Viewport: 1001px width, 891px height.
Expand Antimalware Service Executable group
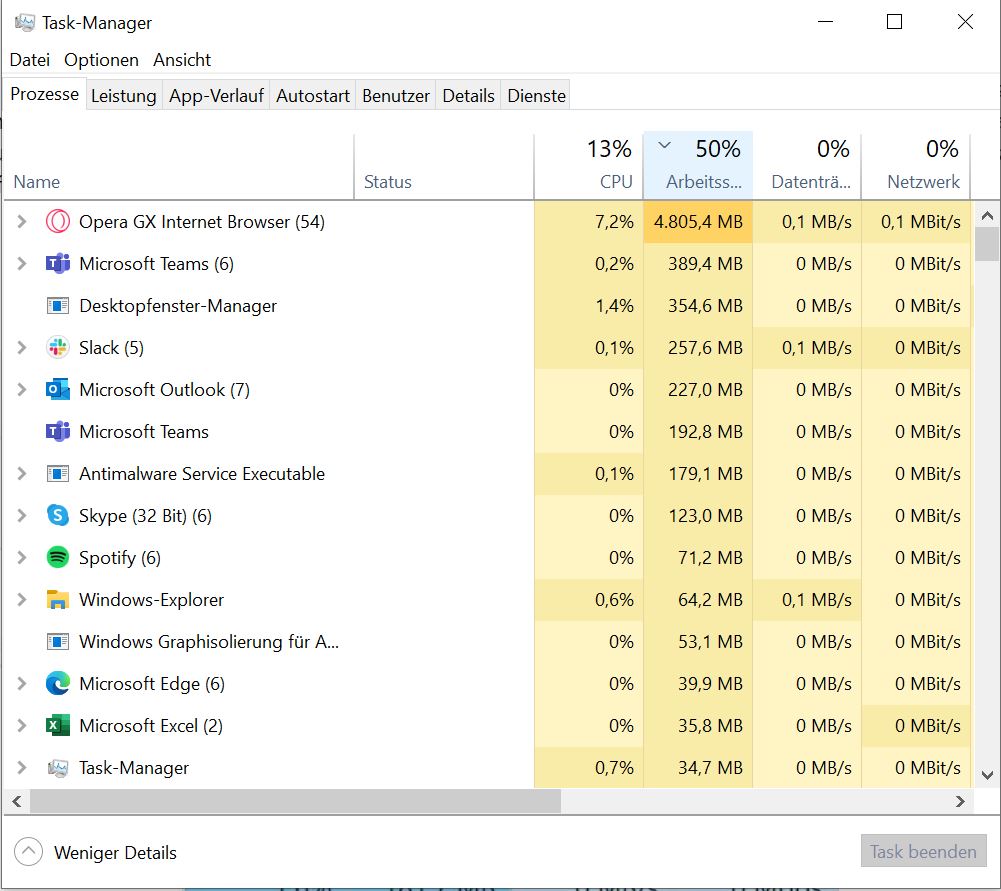(x=22, y=474)
